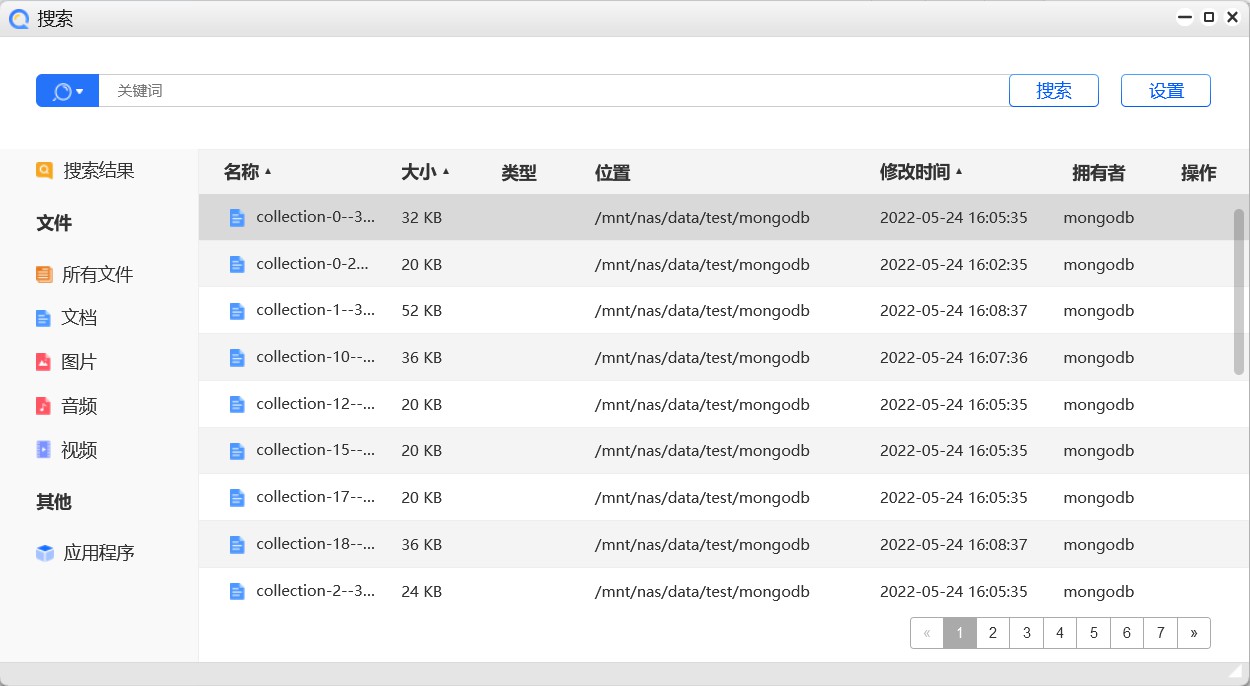Open the 音频 category
The width and height of the screenshot is (1250, 686).
click(x=76, y=405)
